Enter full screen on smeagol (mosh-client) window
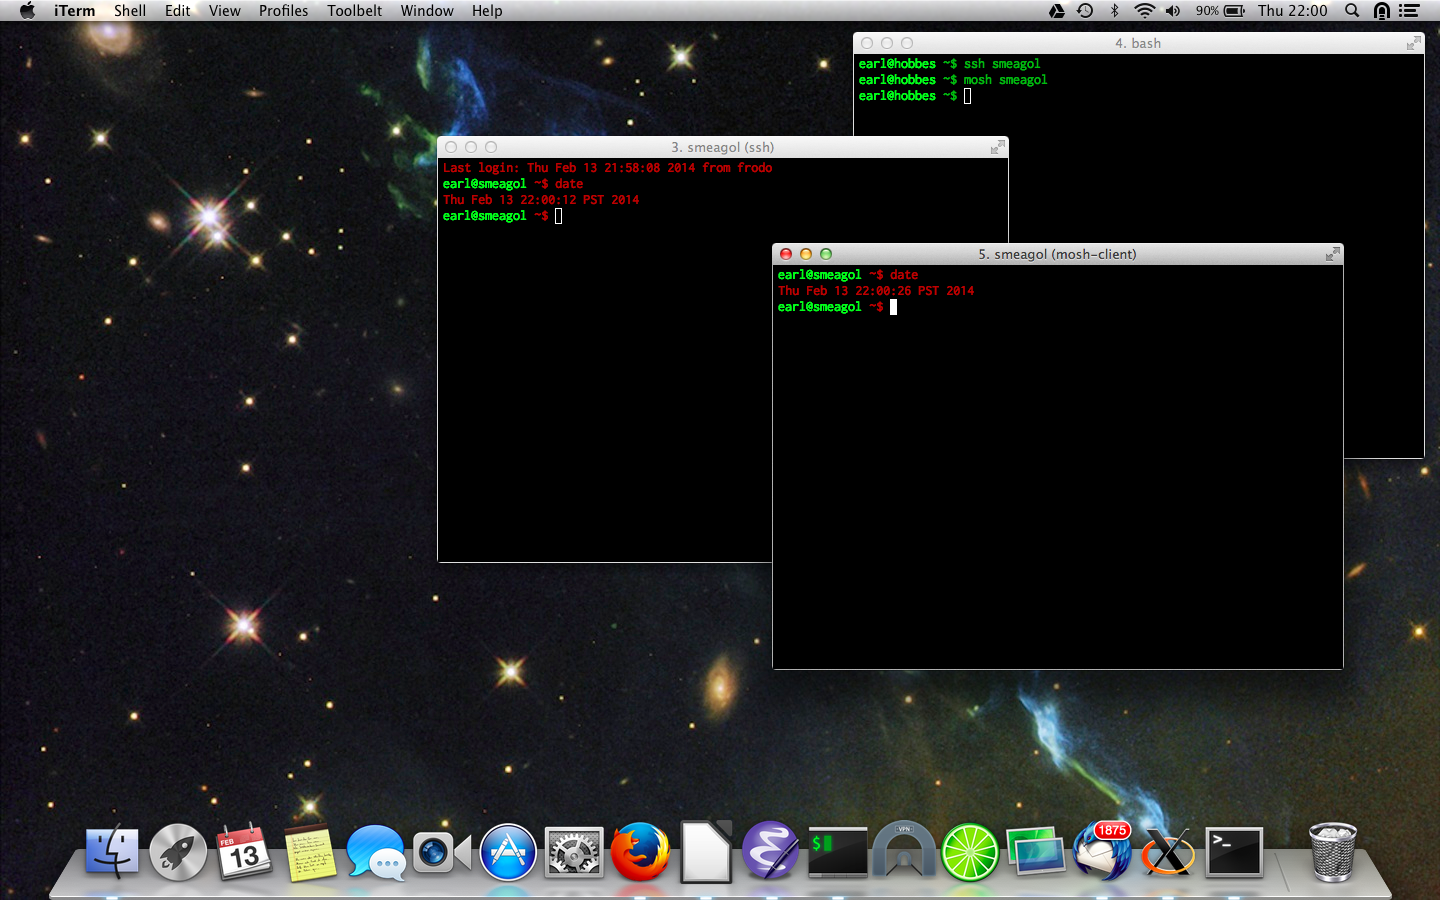 click(x=1332, y=254)
